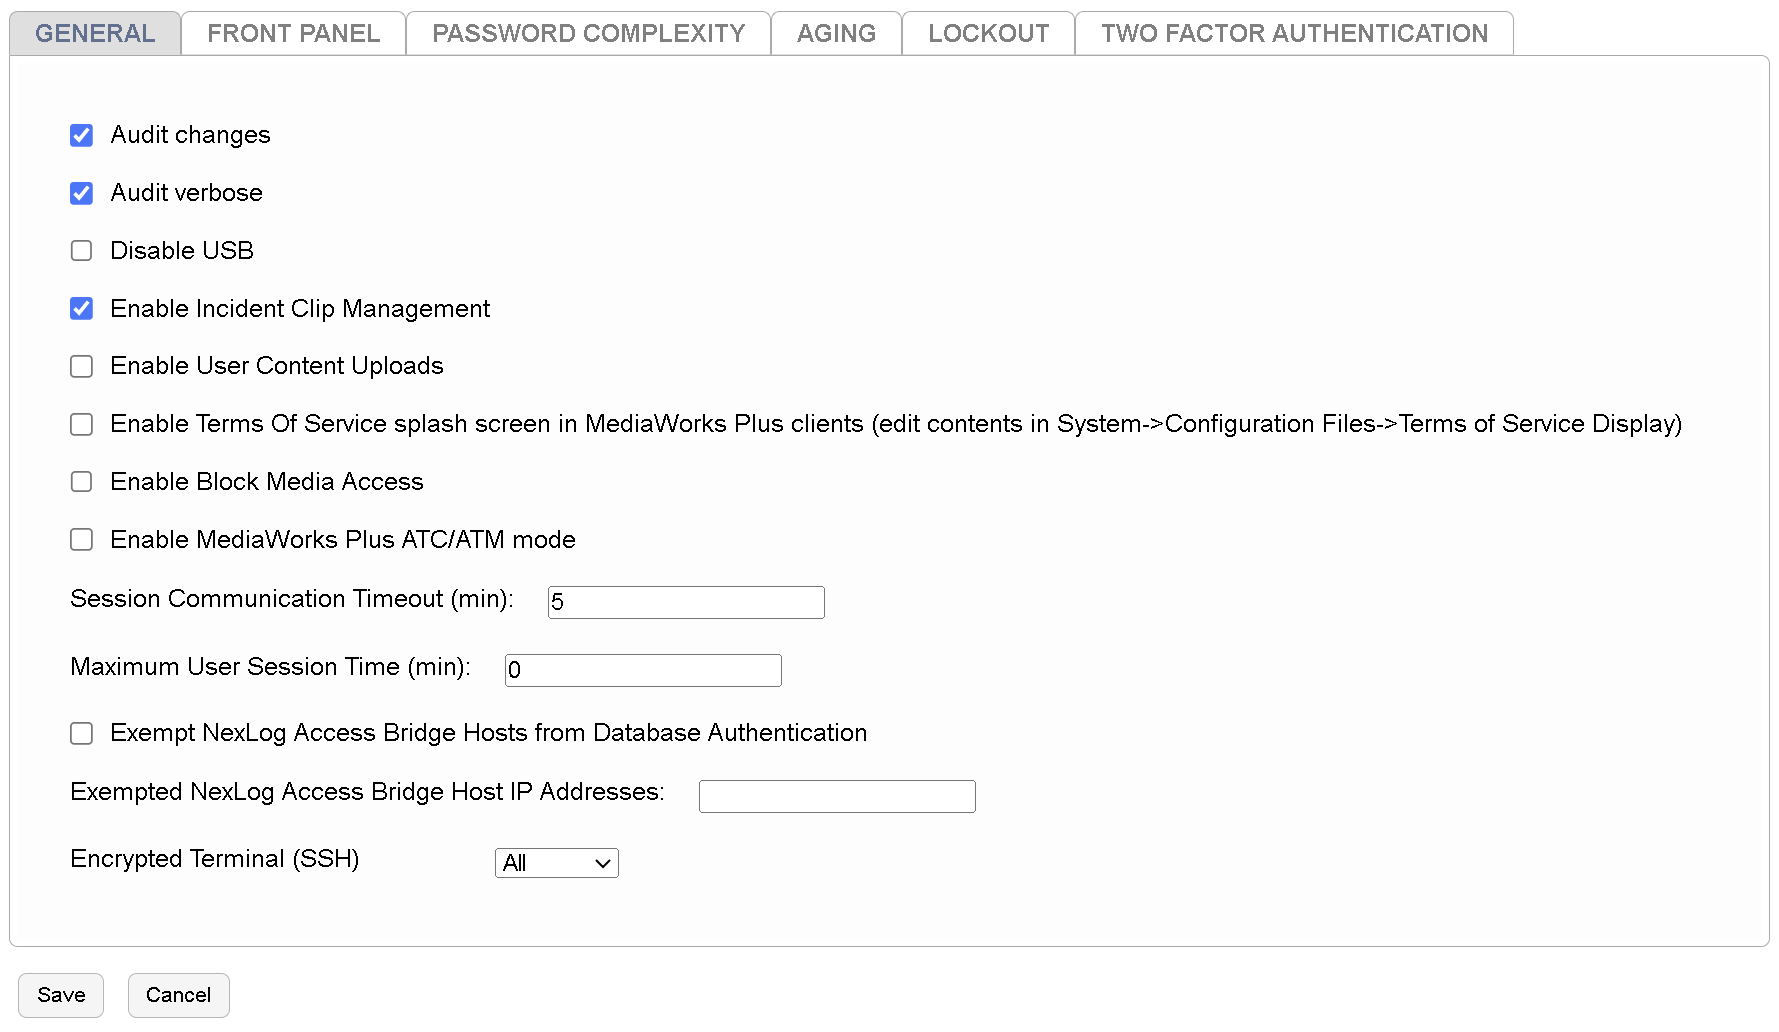
Task: Enable Block Media Access
Action: coord(81,482)
